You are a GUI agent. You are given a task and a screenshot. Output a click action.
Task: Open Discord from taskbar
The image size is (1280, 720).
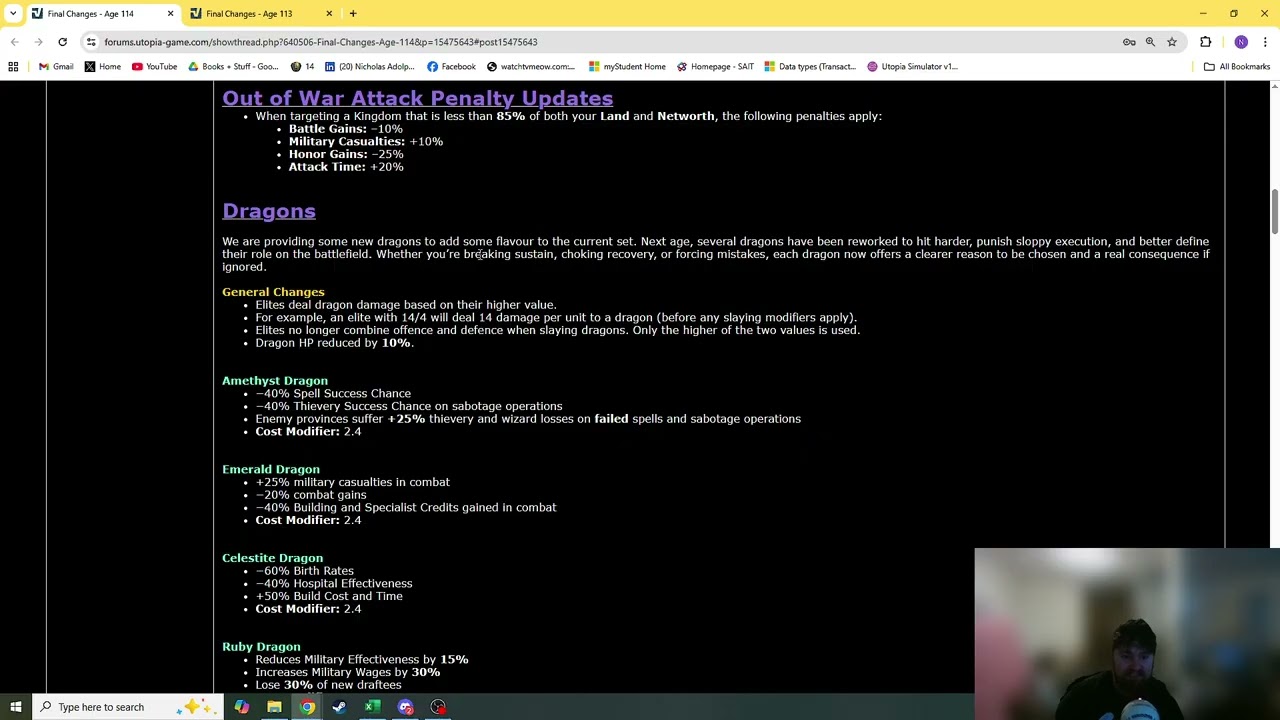(405, 707)
